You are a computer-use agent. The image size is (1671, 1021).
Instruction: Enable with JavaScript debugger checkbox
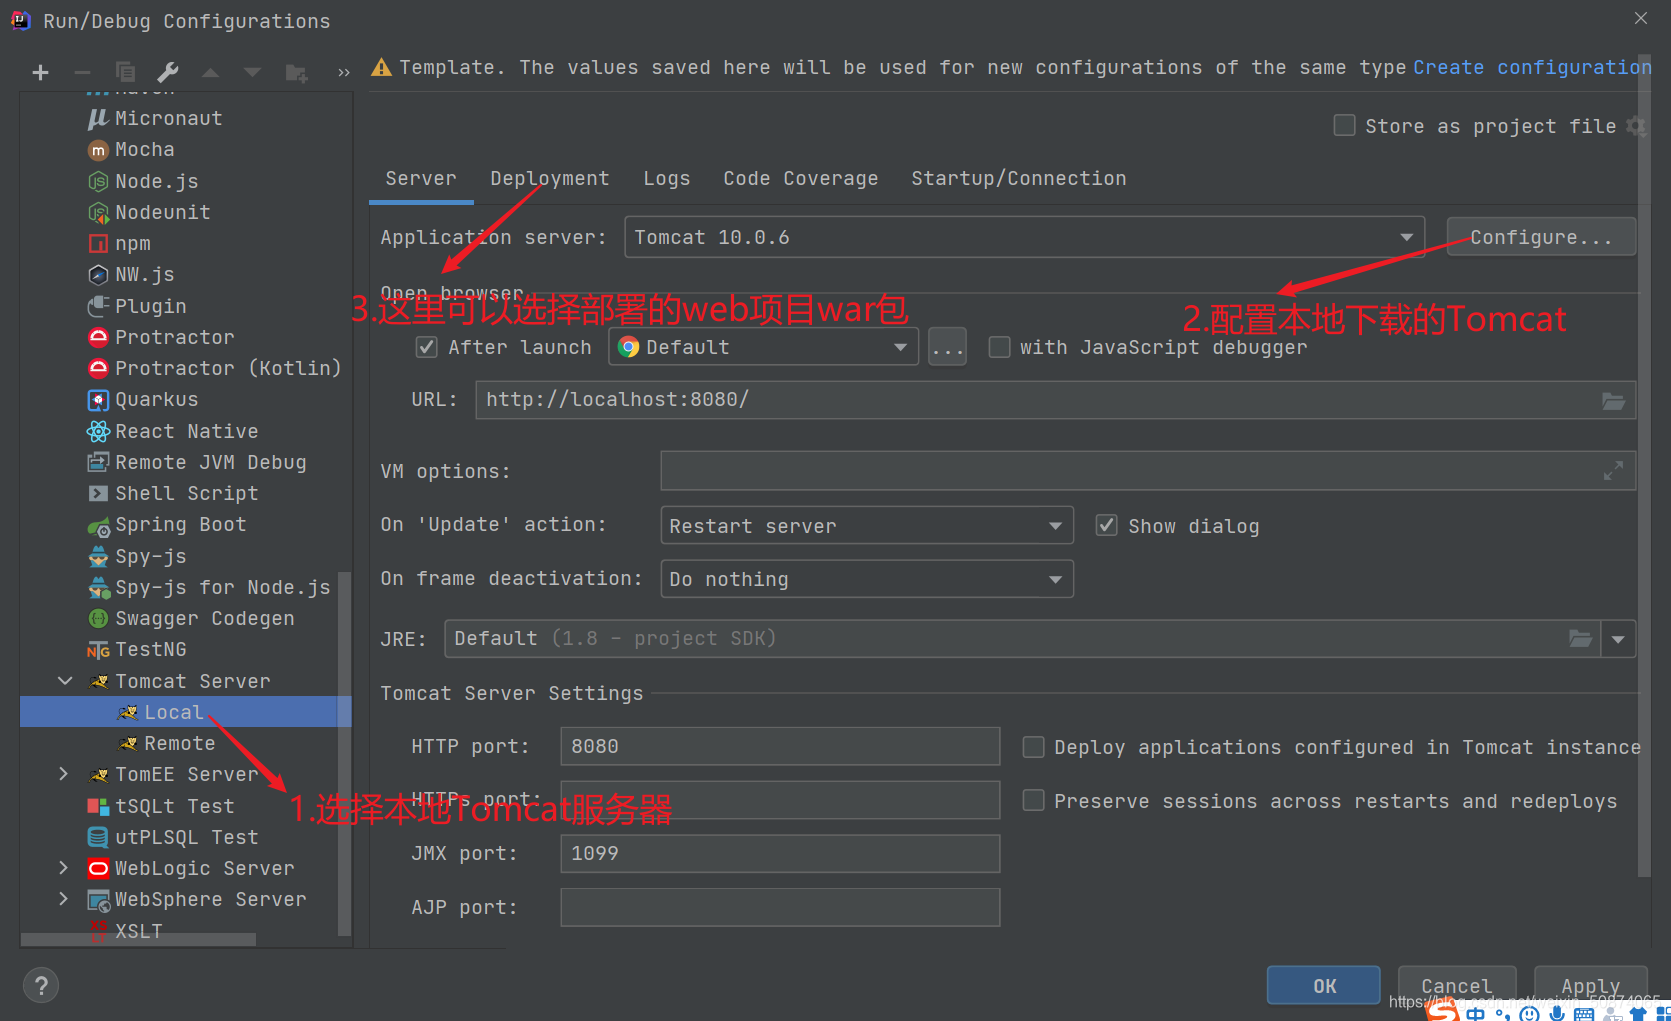pos(999,347)
